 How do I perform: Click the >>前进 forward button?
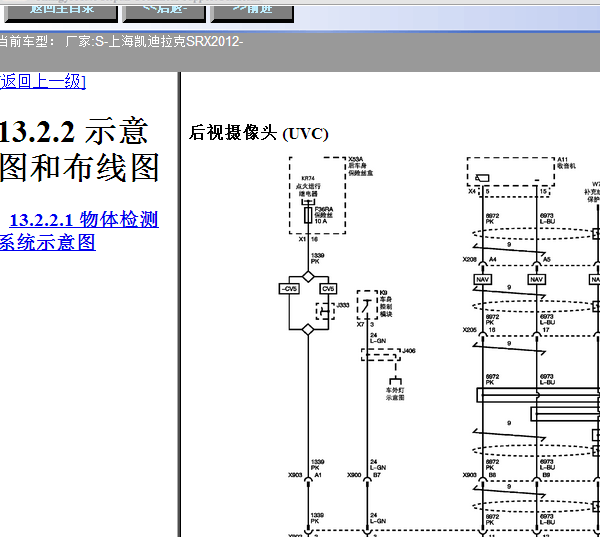pos(253,12)
